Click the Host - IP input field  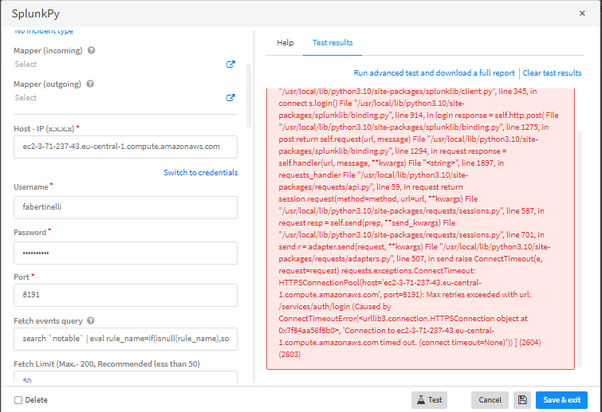[x=125, y=148]
